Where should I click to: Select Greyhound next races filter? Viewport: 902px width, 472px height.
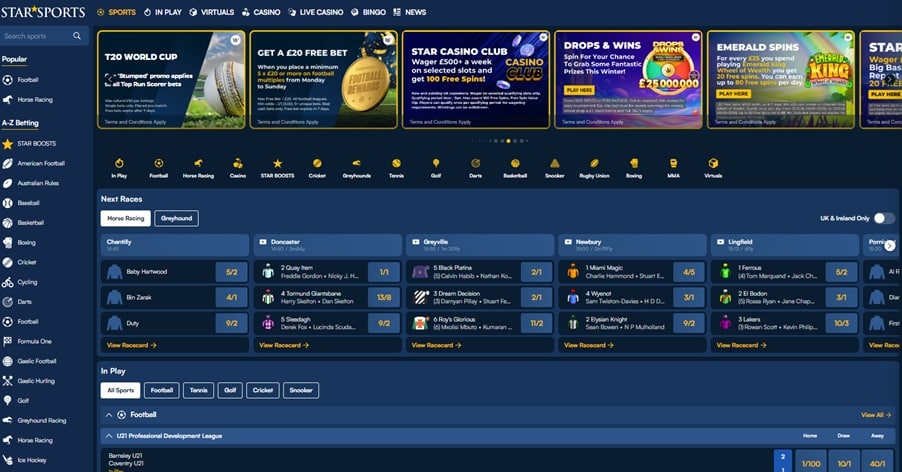pyautogui.click(x=177, y=218)
